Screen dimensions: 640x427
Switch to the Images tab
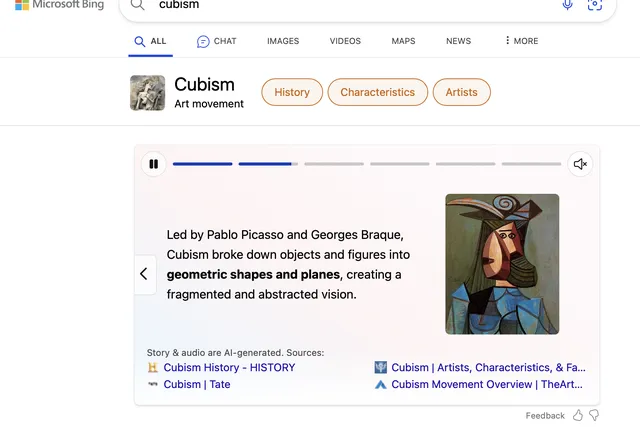point(283,41)
